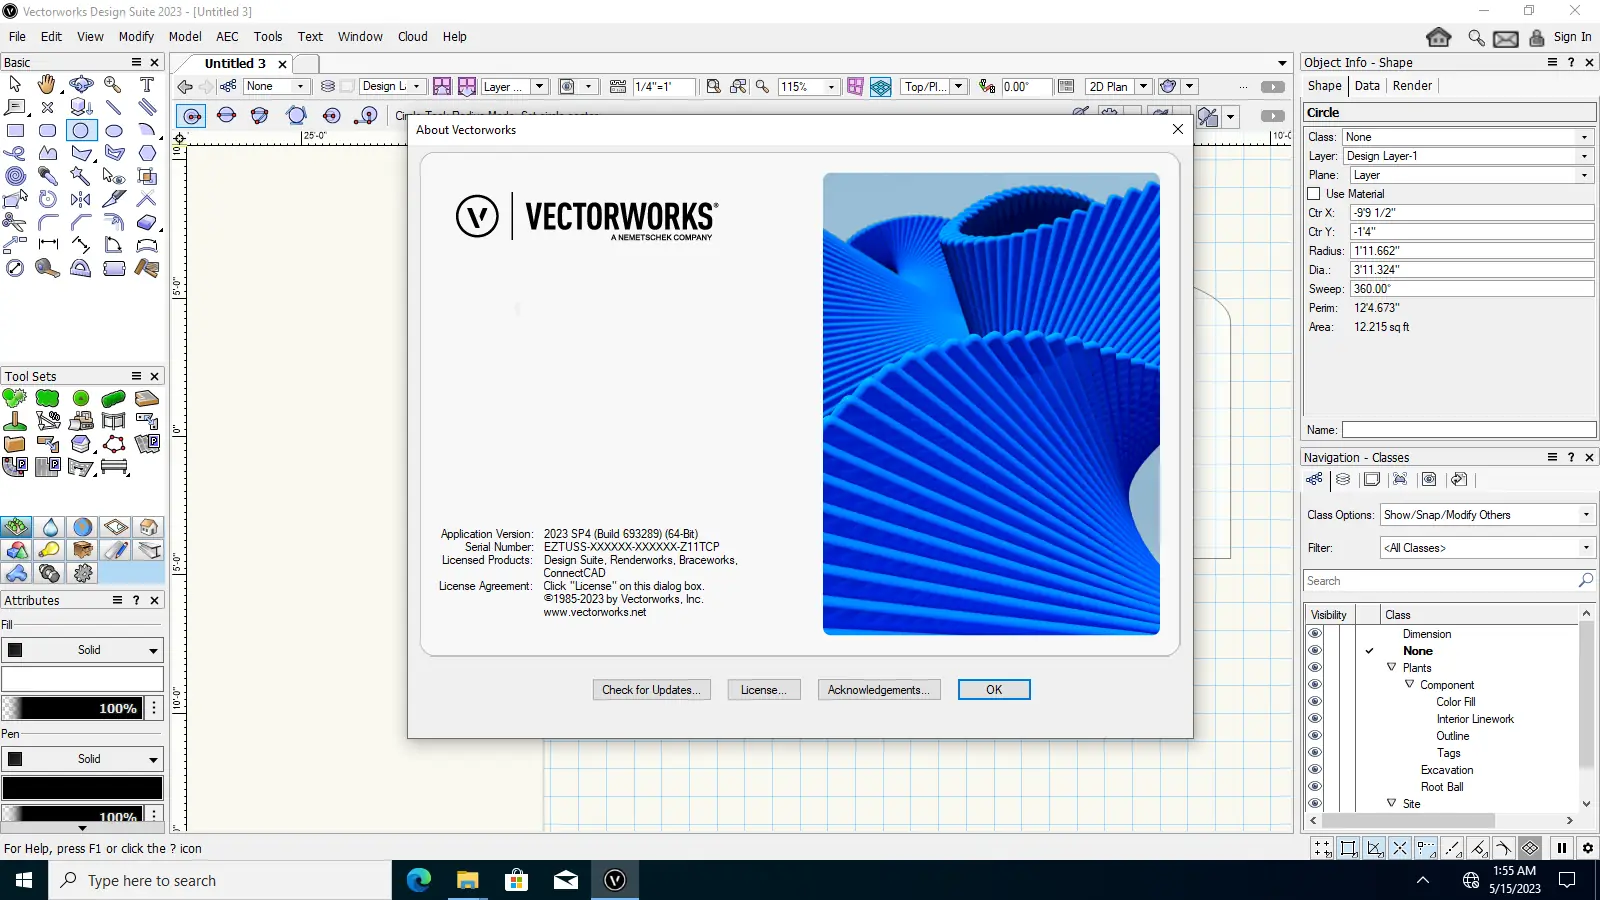Image resolution: width=1600 pixels, height=900 pixels.
Task: Select the Rectangle tool
Action: tap(15, 130)
